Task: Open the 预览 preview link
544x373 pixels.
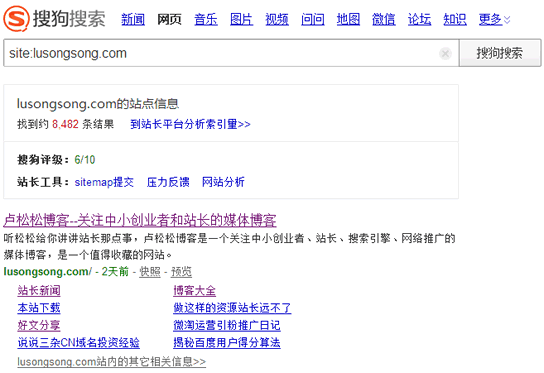Action: (x=181, y=272)
